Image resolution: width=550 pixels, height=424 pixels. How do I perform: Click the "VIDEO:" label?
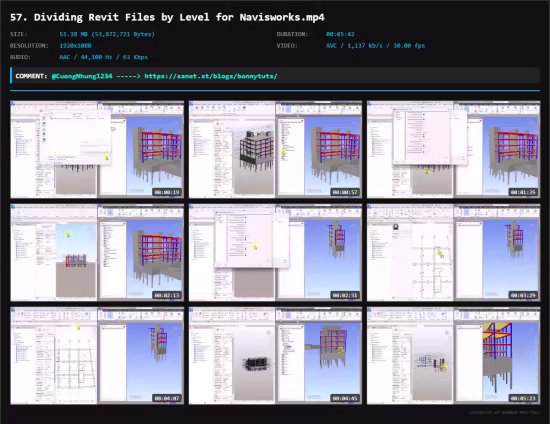287,46
